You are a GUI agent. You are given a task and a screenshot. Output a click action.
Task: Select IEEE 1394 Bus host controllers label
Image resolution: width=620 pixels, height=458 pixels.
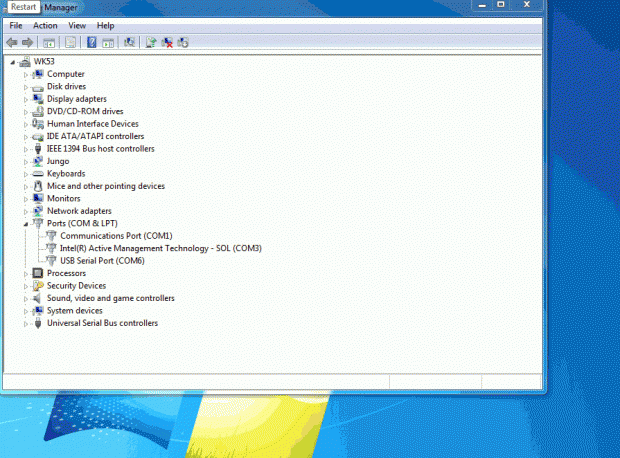(100, 149)
